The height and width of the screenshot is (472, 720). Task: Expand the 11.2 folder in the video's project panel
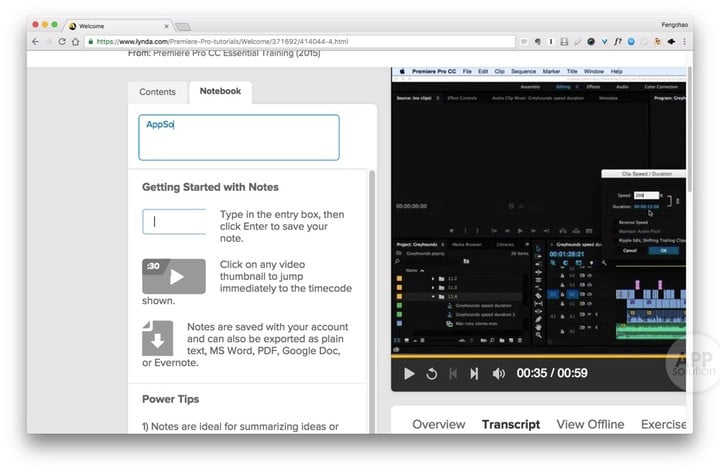(433, 278)
